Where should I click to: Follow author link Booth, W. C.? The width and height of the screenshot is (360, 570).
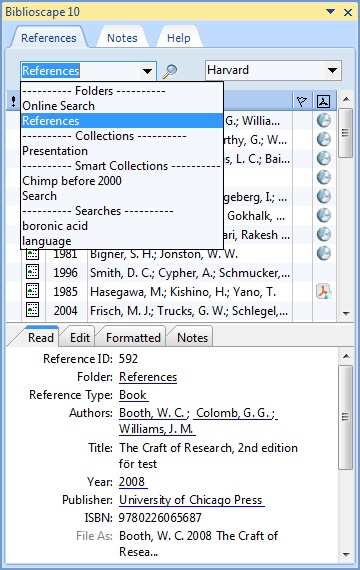[153, 413]
